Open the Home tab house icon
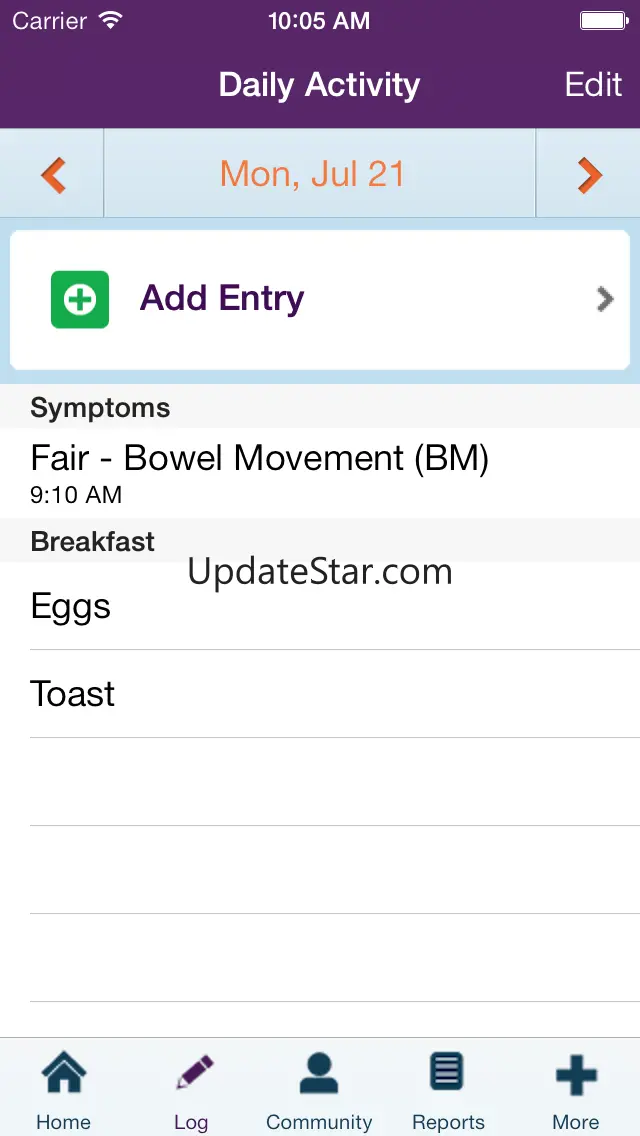This screenshot has height=1136, width=640. point(64,1073)
